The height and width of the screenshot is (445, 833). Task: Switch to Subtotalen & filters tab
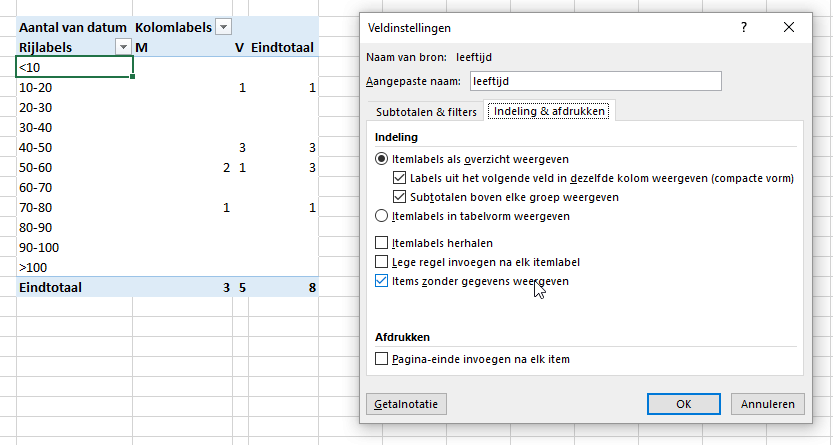[426, 111]
